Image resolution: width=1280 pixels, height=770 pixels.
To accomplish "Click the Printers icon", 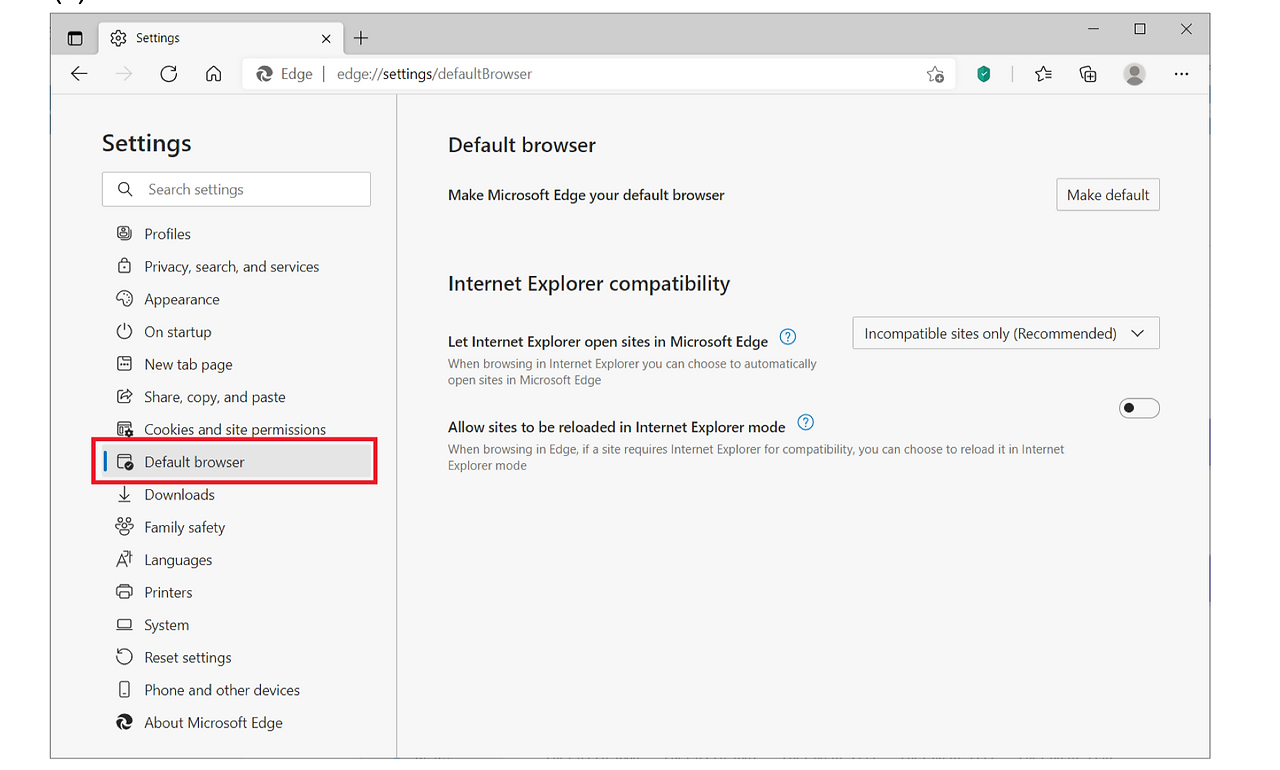I will pyautogui.click(x=124, y=592).
